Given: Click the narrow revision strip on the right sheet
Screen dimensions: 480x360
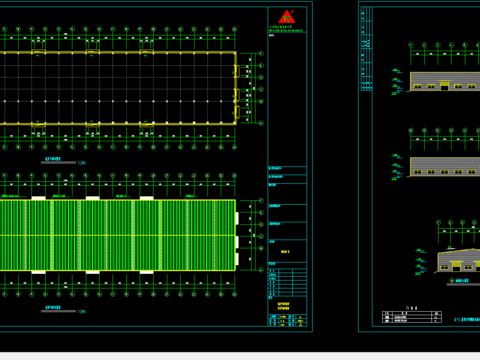Looking at the screenshot, I should coord(367,49).
